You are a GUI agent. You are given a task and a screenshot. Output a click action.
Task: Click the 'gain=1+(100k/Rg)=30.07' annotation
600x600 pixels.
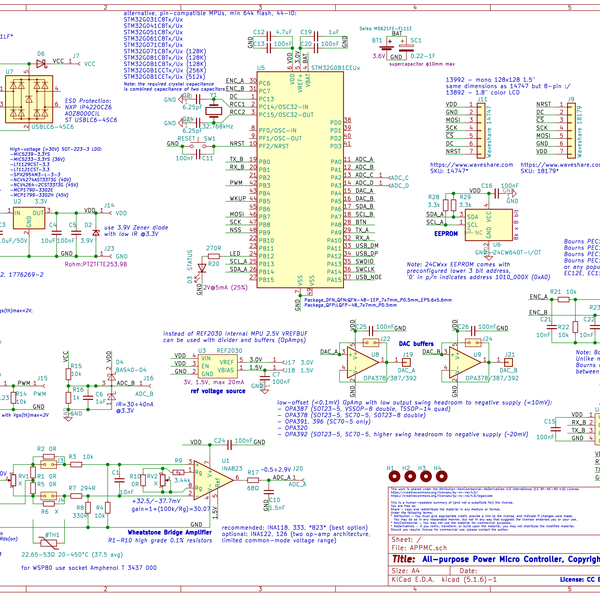171,509
